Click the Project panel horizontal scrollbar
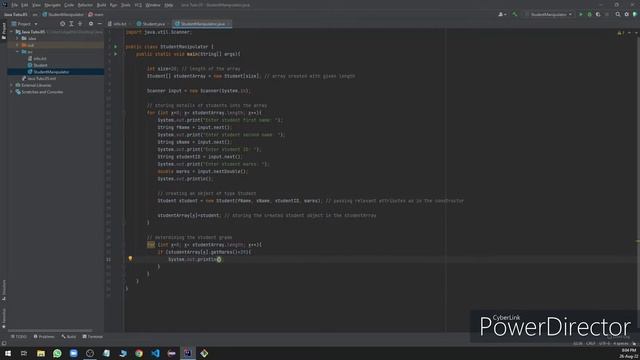Viewport: 640px width, 360px height. click(50, 330)
